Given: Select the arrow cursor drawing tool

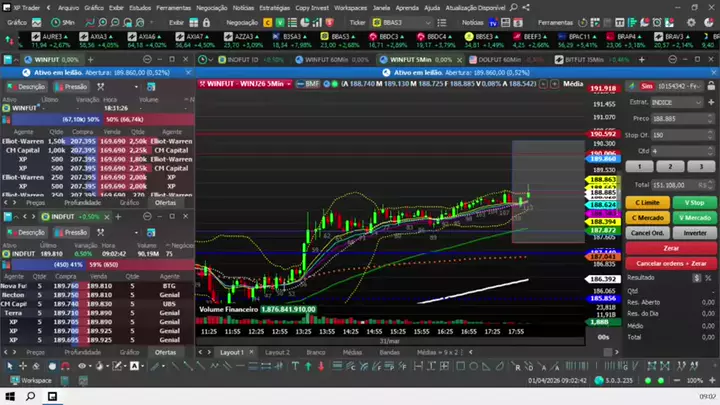Looking at the screenshot, I should [10, 366].
